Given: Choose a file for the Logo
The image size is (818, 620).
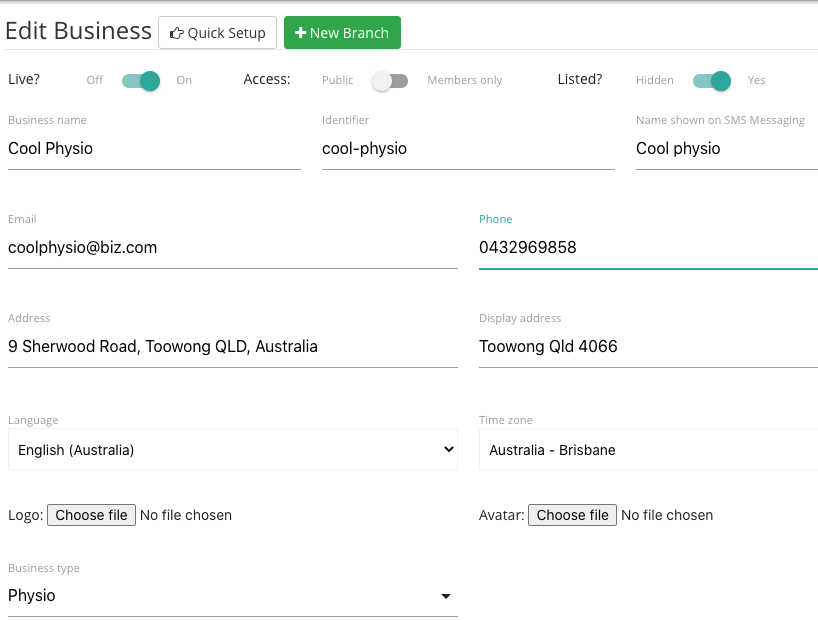Looking at the screenshot, I should (x=91, y=515).
